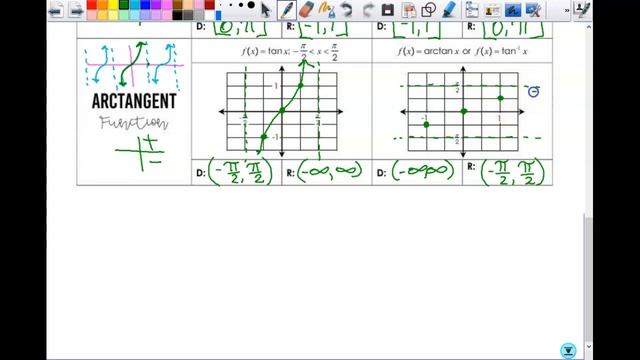Choose the white color swatch
Image resolution: width=640 pixels, height=360 pixels.
(210, 15)
